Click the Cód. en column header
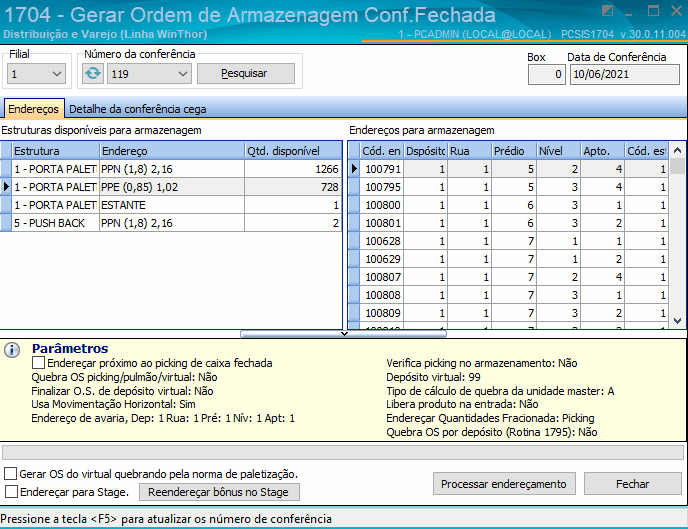The width and height of the screenshot is (688, 529). tap(381, 151)
